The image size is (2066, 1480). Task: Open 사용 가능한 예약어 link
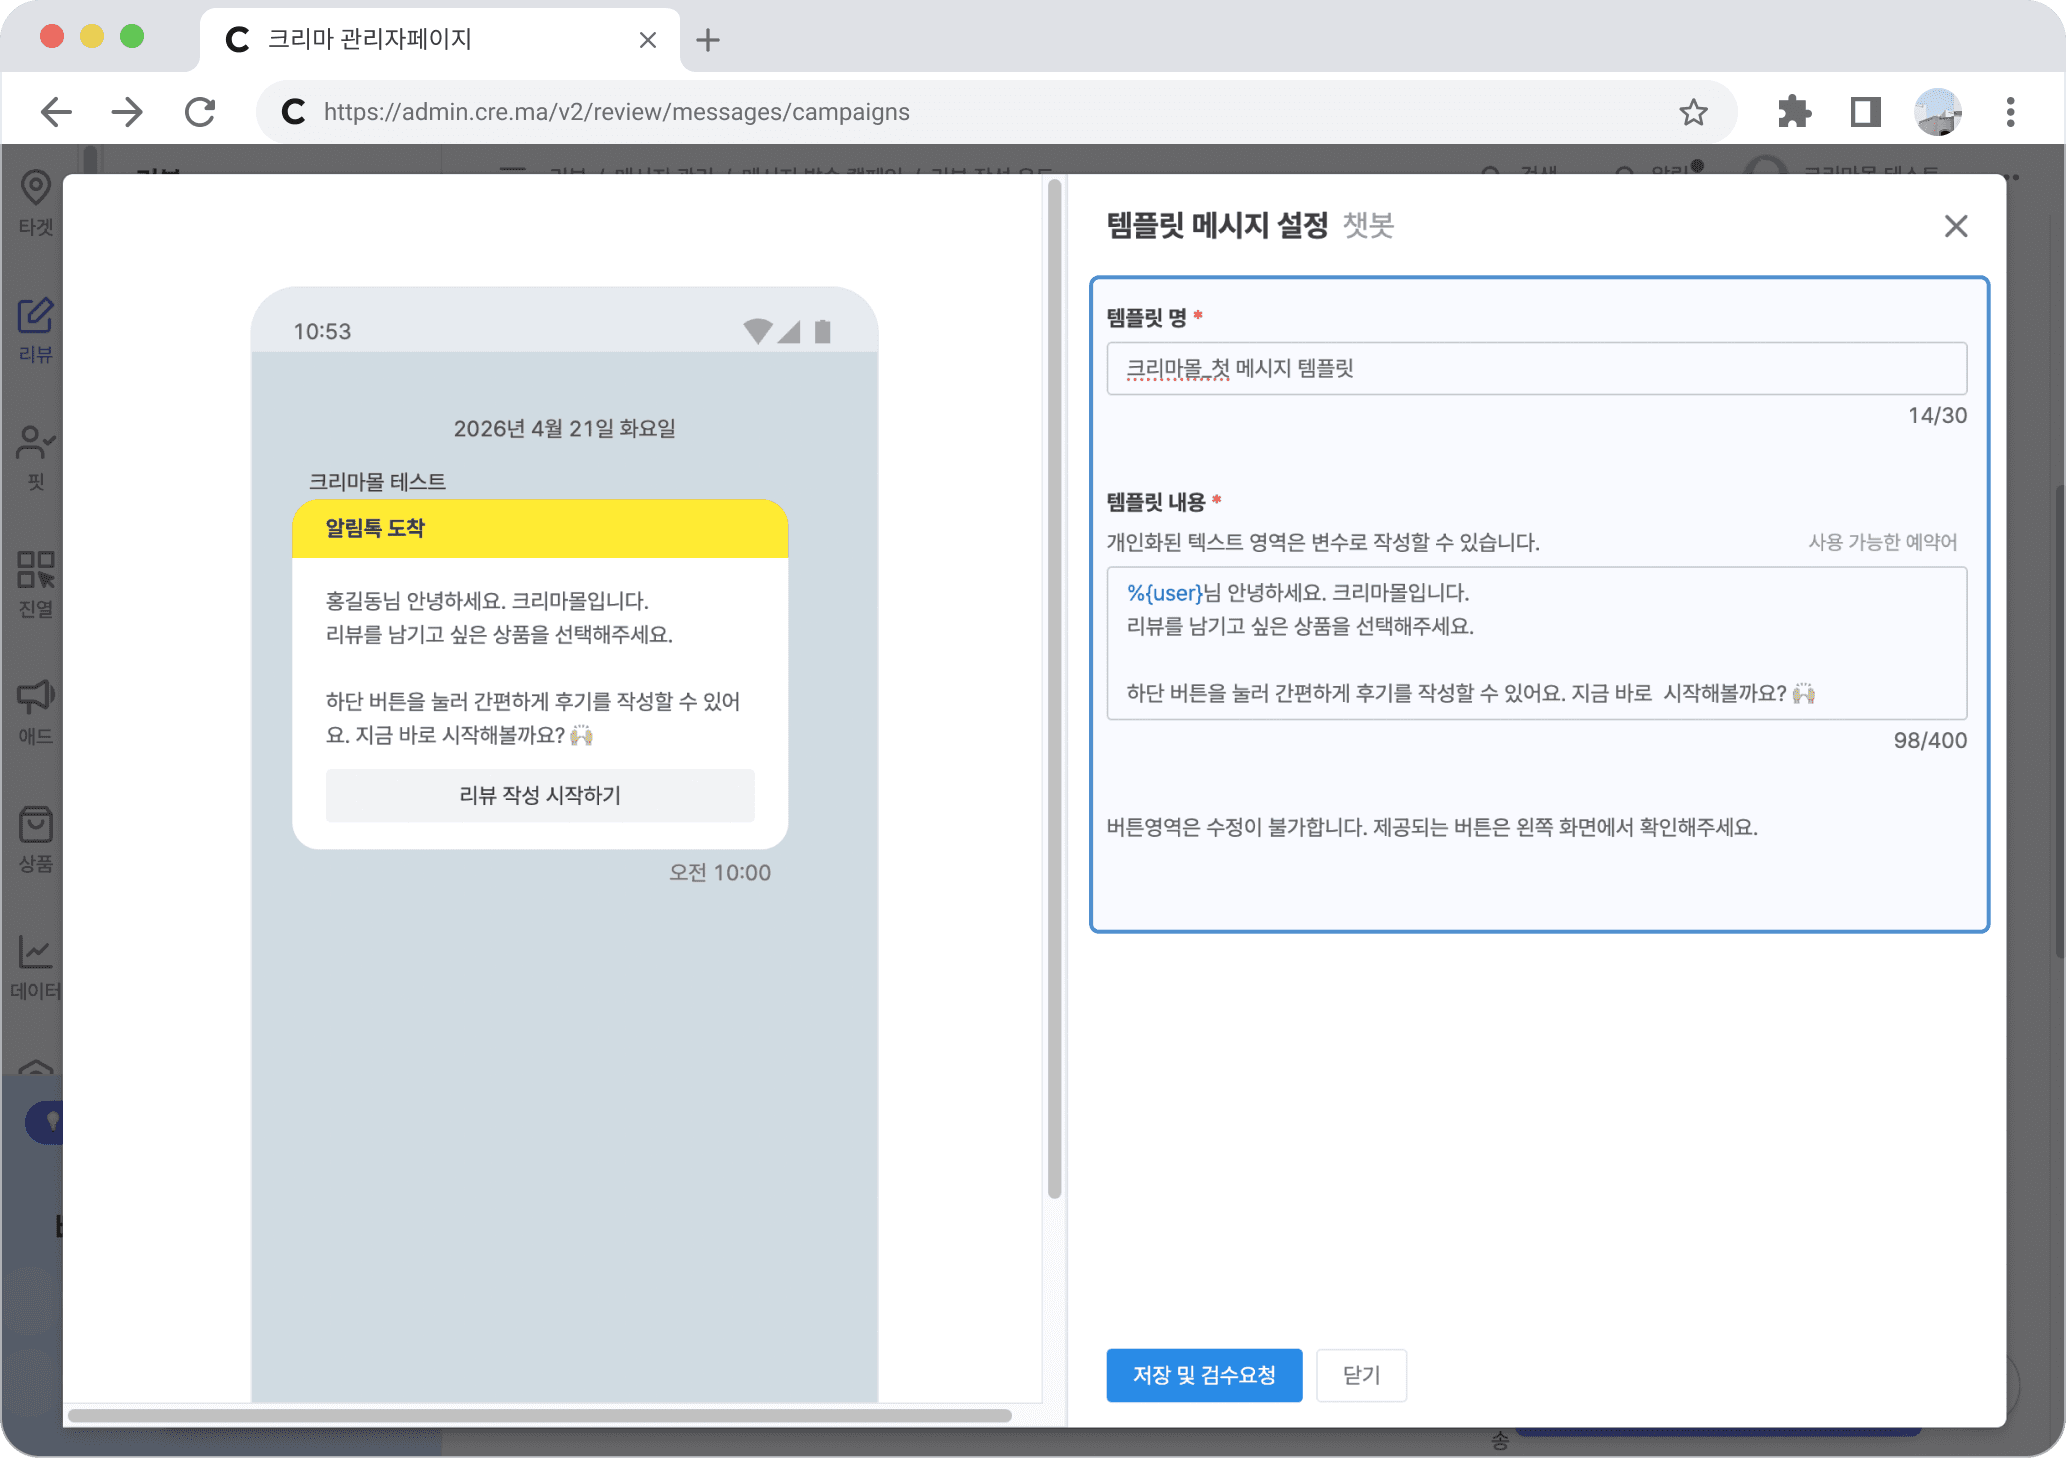pos(1882,542)
